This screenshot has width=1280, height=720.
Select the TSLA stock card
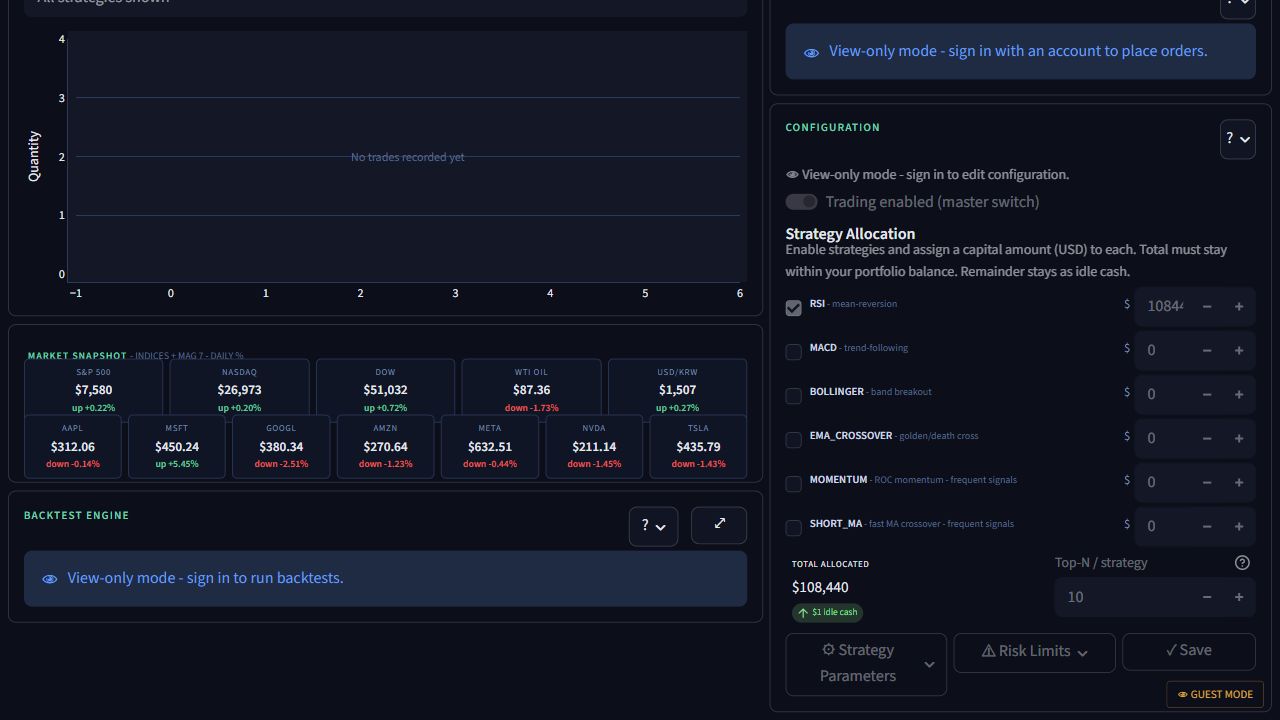tap(698, 446)
